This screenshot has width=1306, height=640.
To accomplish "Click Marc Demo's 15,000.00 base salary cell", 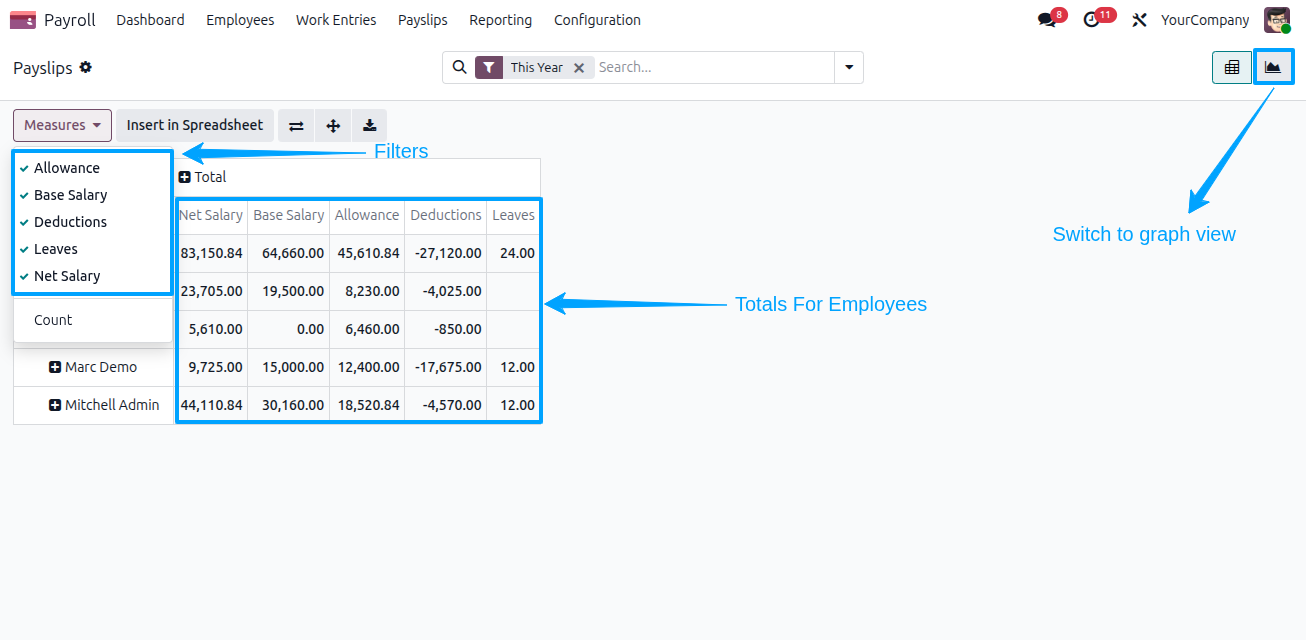I will coord(289,367).
